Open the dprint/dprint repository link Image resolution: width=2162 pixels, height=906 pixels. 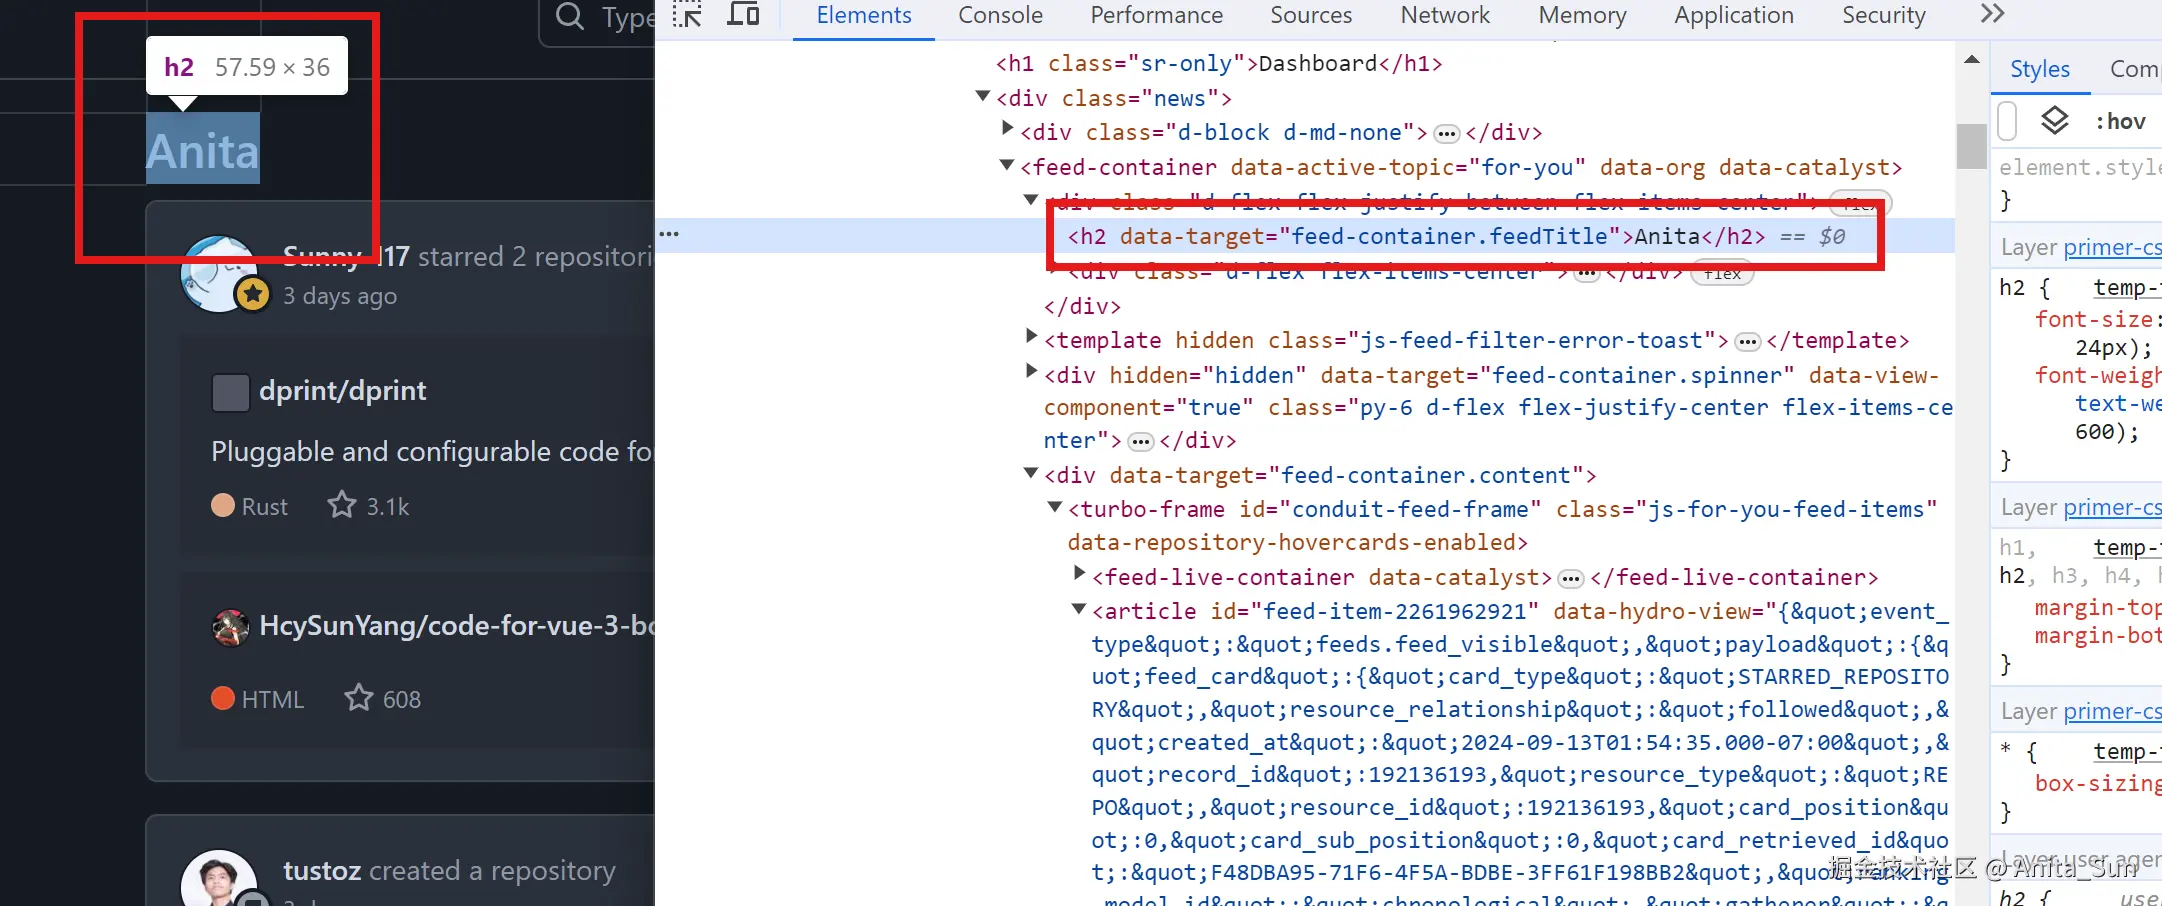[342, 391]
